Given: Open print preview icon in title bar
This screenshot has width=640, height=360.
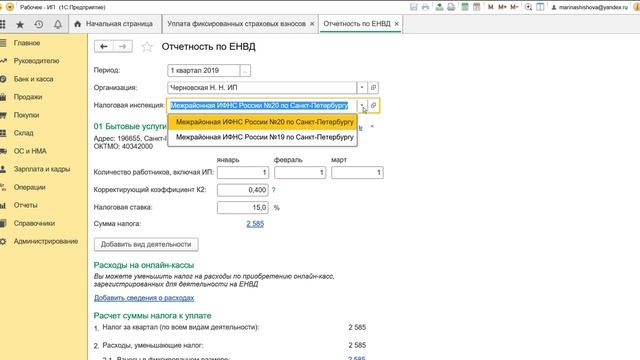Looking at the screenshot, I should click(x=451, y=7).
